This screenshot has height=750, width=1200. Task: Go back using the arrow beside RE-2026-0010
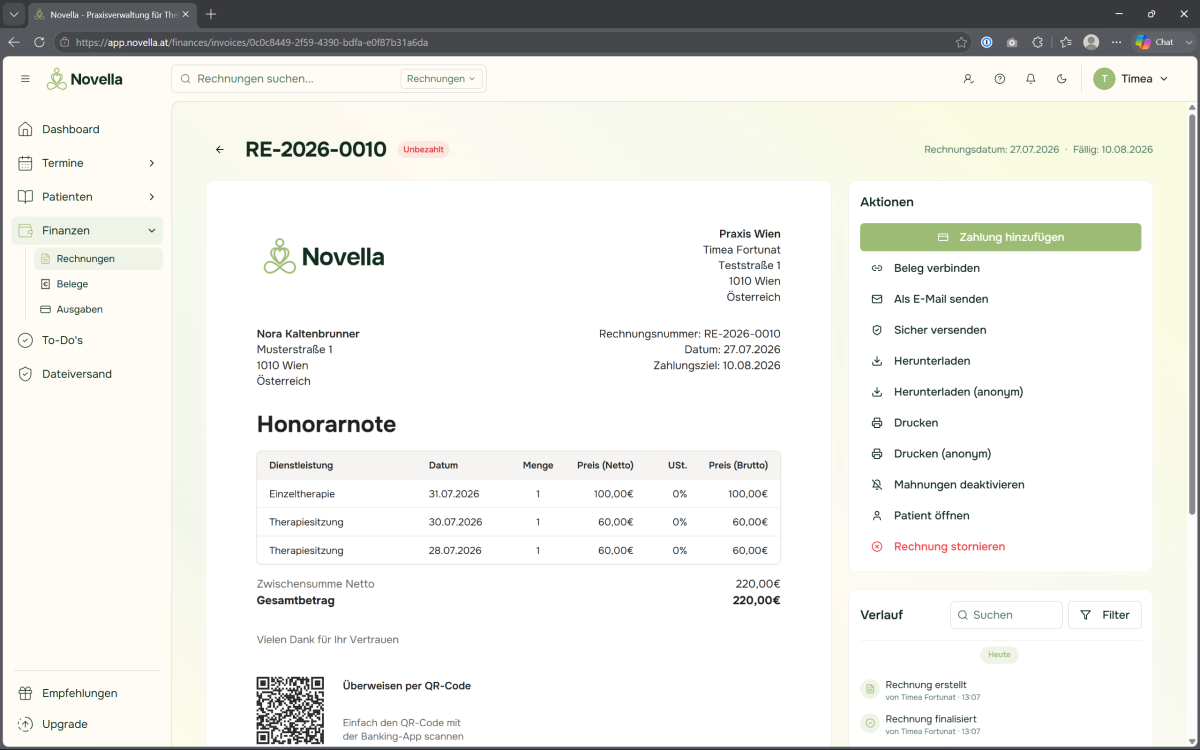click(220, 150)
